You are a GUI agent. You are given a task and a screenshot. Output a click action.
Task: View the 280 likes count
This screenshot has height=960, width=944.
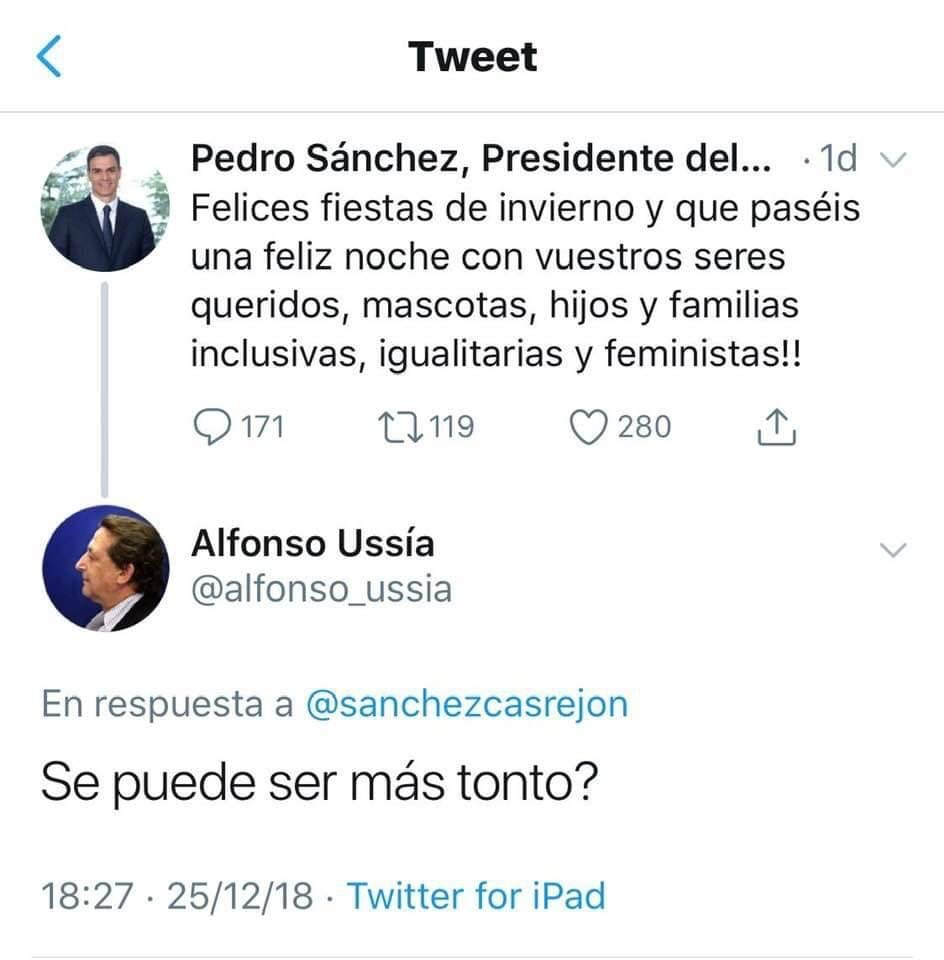(x=644, y=427)
